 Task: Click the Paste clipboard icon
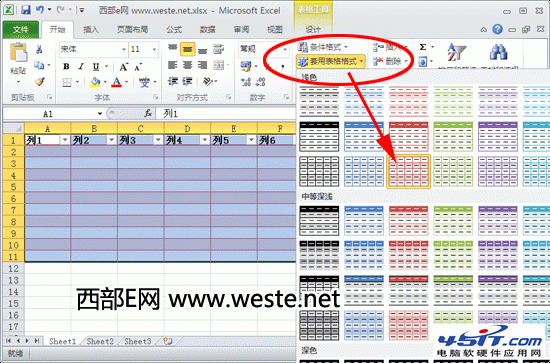[18, 53]
